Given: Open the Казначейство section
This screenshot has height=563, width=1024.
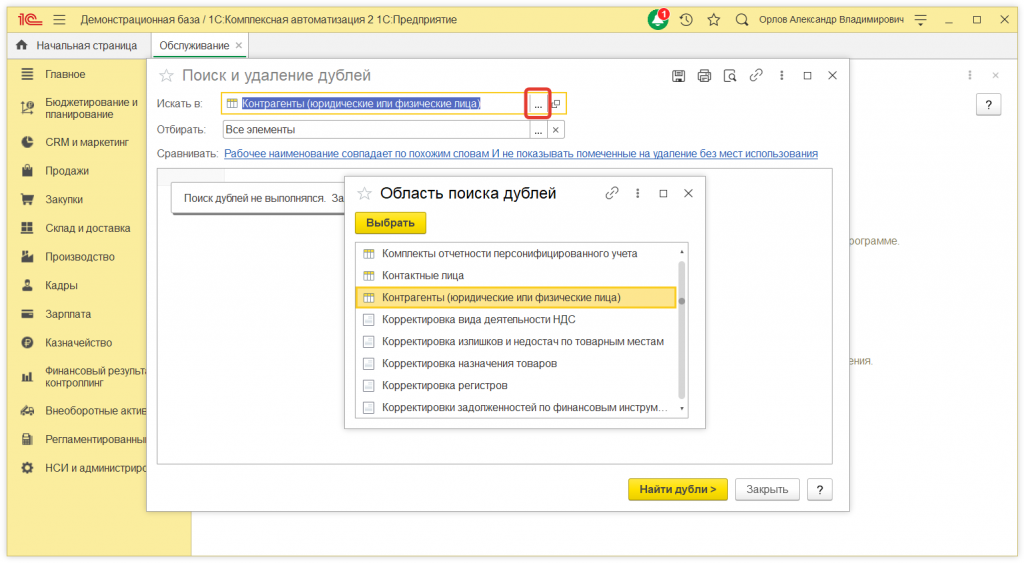Looking at the screenshot, I should [78, 342].
